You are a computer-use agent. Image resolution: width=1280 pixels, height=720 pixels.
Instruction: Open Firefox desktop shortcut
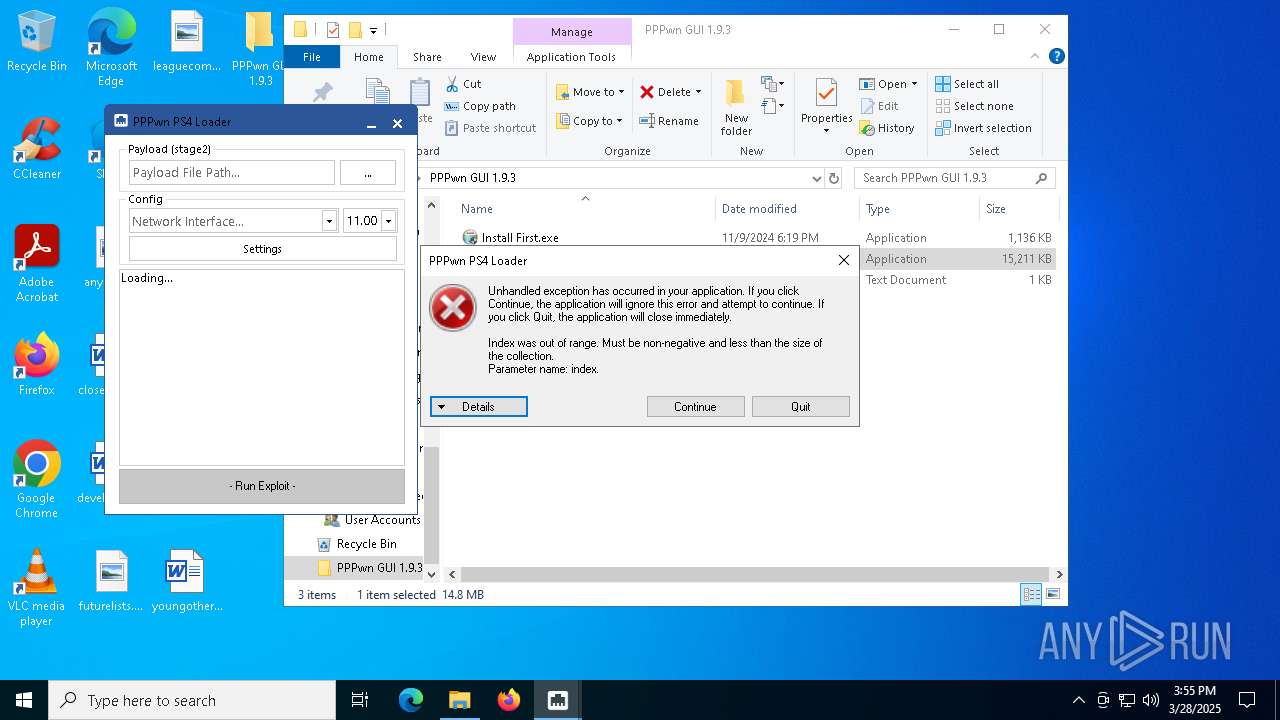37,366
